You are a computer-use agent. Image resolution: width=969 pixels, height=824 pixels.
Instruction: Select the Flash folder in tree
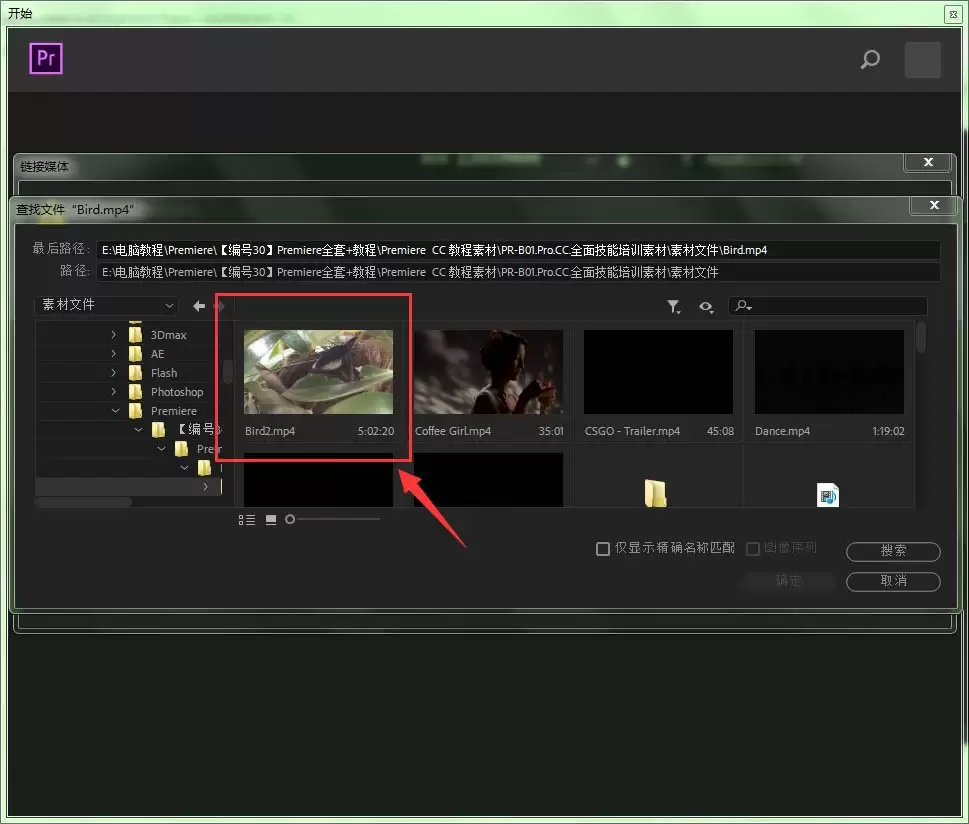[x=164, y=373]
